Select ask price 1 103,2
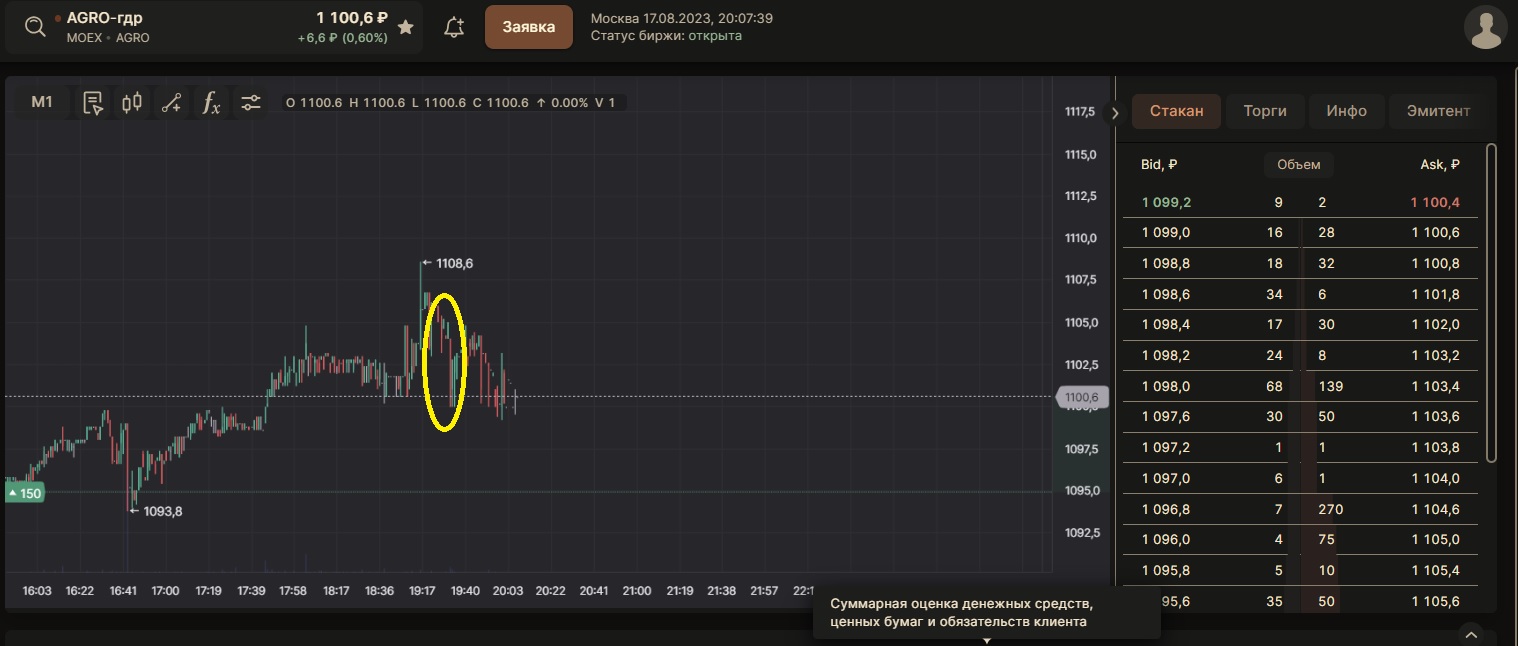Viewport: 1518px width, 646px height. [x=1435, y=356]
